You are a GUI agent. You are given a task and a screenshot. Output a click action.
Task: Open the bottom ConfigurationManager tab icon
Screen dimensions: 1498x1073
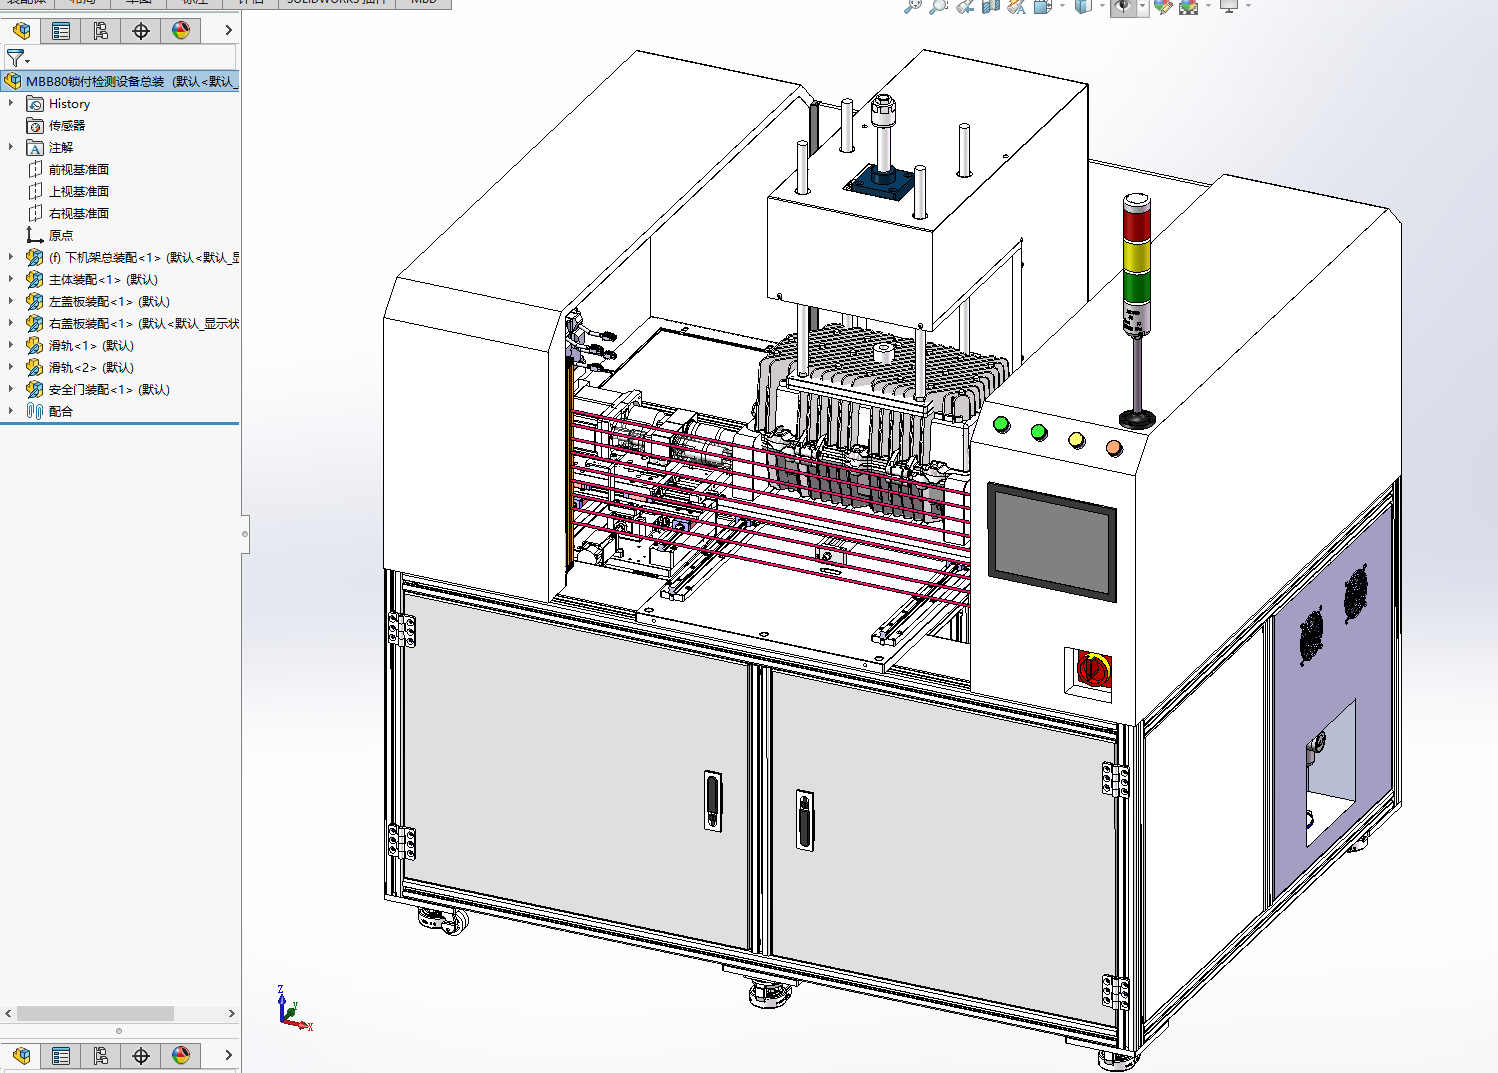click(x=101, y=1056)
